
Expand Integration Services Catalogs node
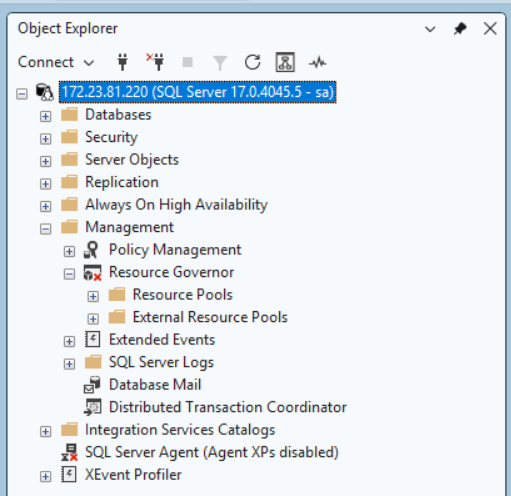coord(45,432)
